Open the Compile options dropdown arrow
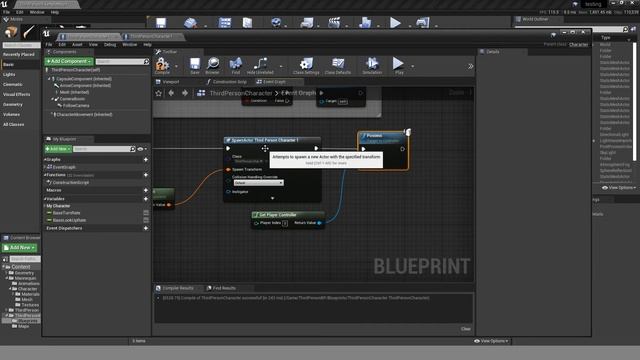640x360 pixels. (x=176, y=66)
